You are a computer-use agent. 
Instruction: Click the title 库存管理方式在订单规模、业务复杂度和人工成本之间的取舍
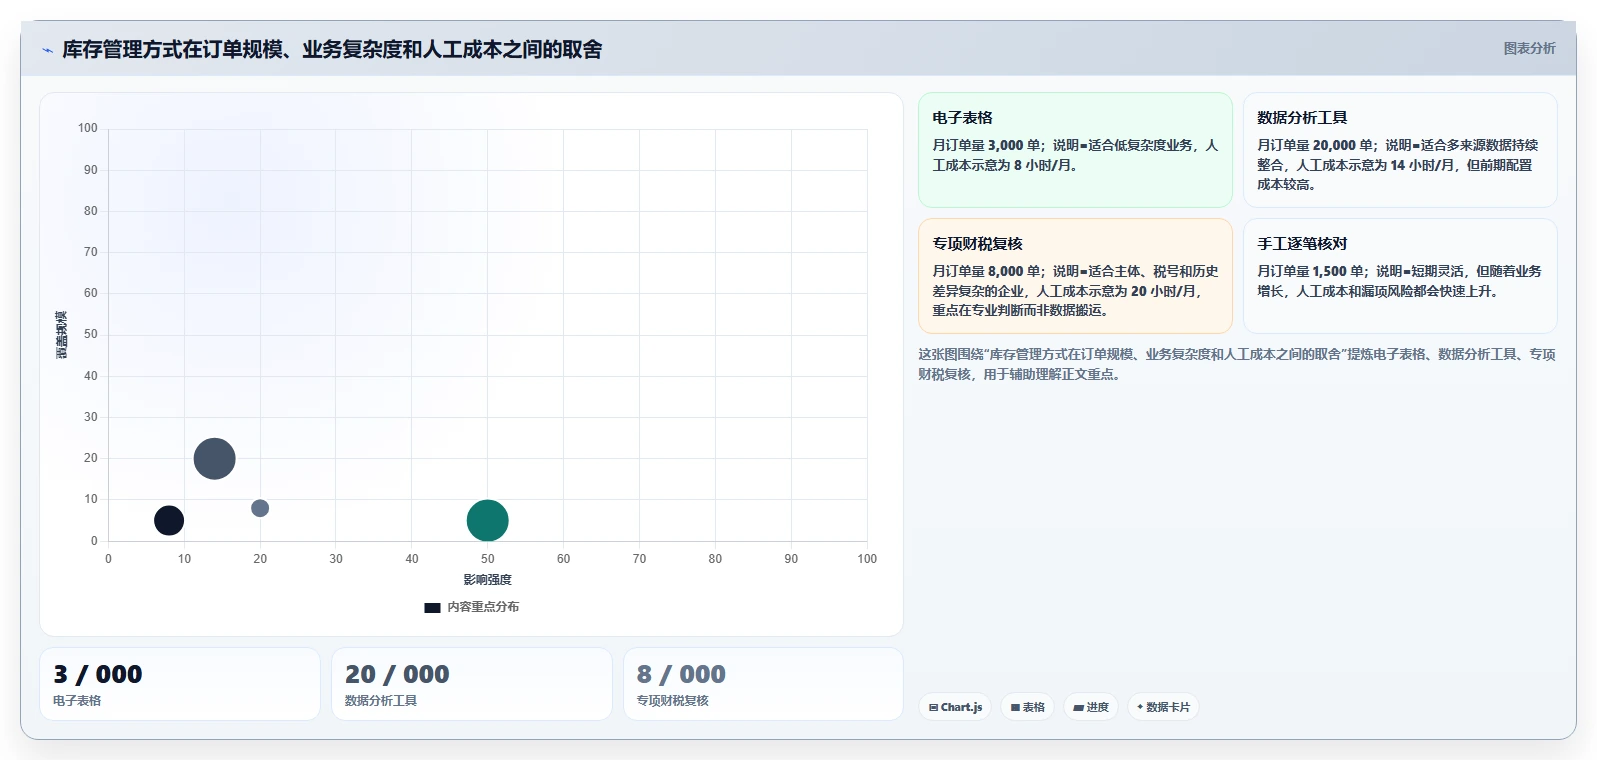(332, 50)
